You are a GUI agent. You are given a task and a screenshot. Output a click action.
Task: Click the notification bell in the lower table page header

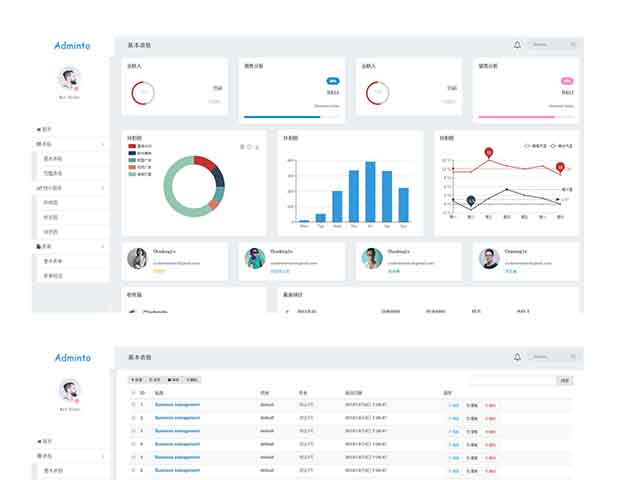[517, 357]
